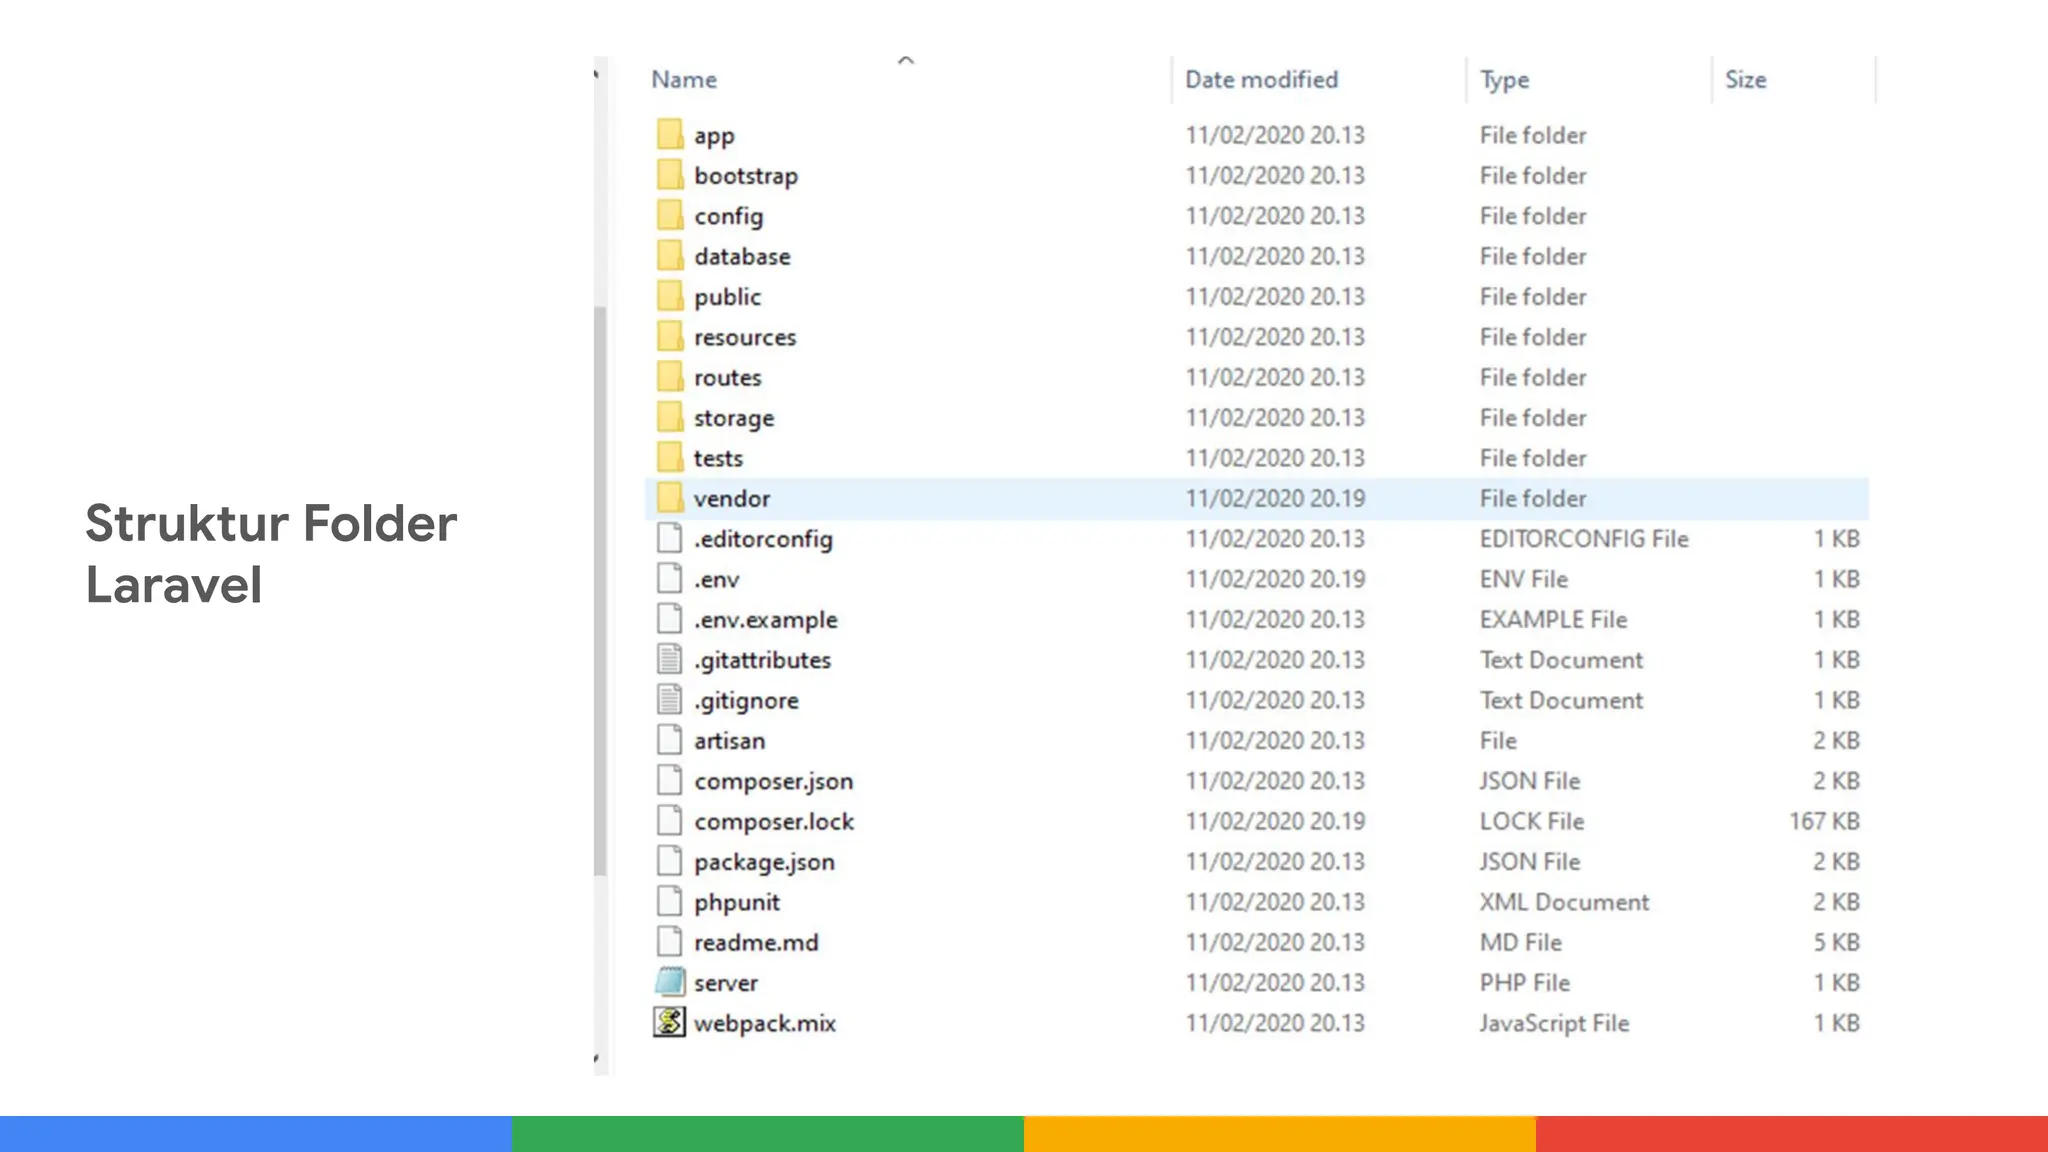Image resolution: width=2048 pixels, height=1152 pixels.
Task: Select the file name 'phpunit'
Action: click(x=737, y=902)
